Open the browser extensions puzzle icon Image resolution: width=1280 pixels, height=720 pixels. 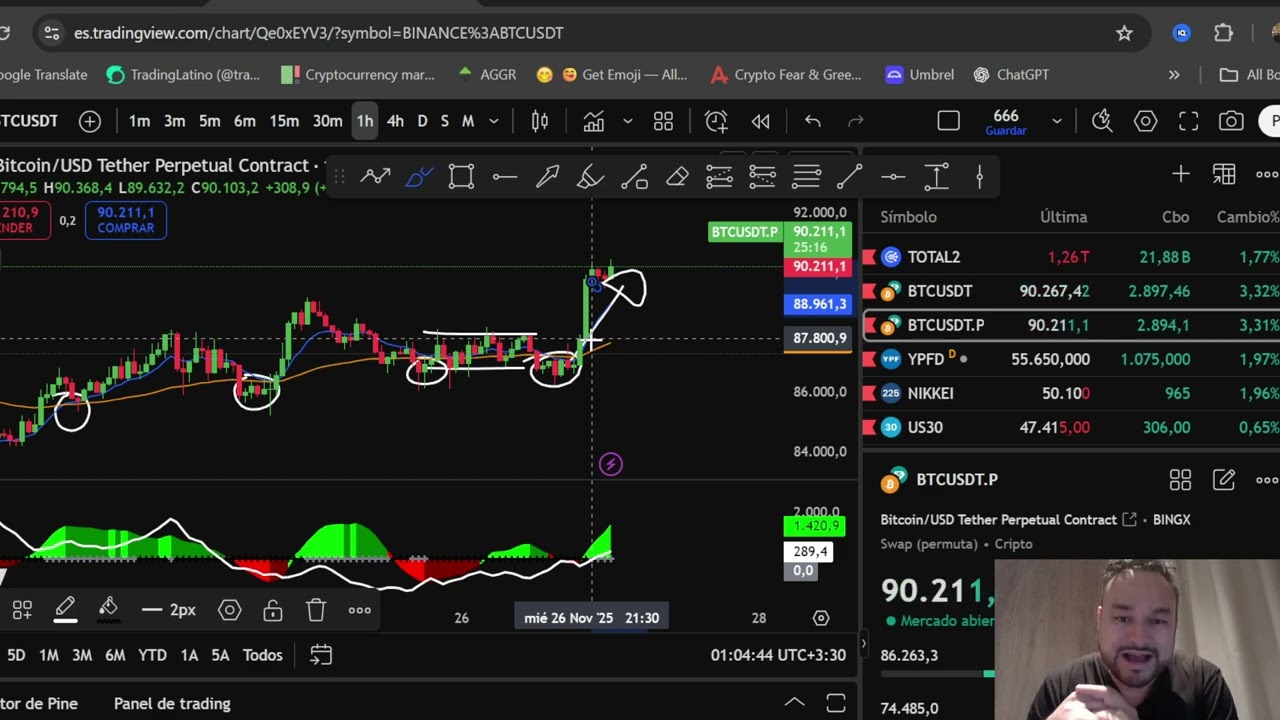(1223, 33)
